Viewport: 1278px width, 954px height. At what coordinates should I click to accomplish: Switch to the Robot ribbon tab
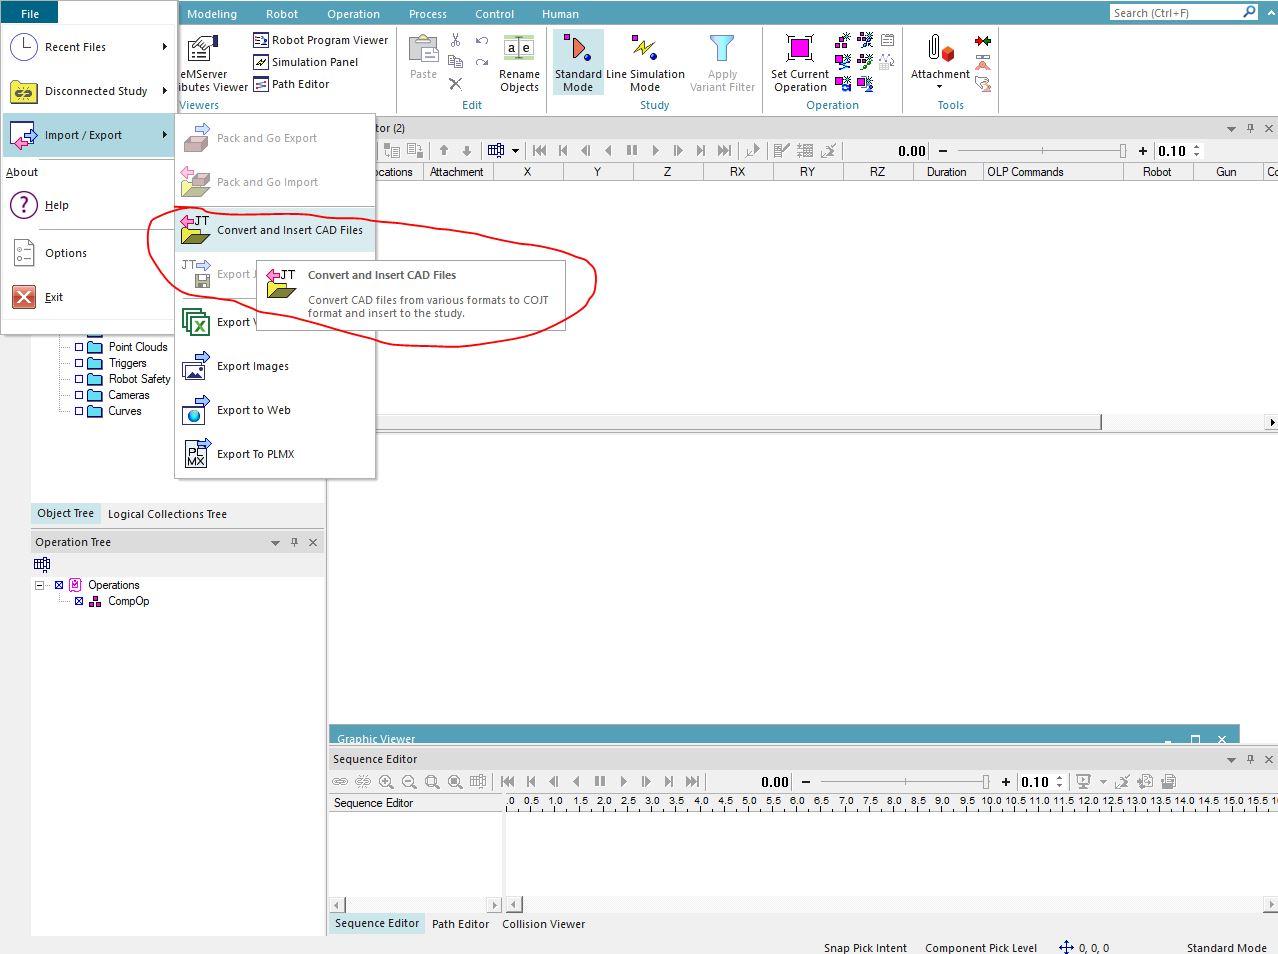click(x=281, y=13)
